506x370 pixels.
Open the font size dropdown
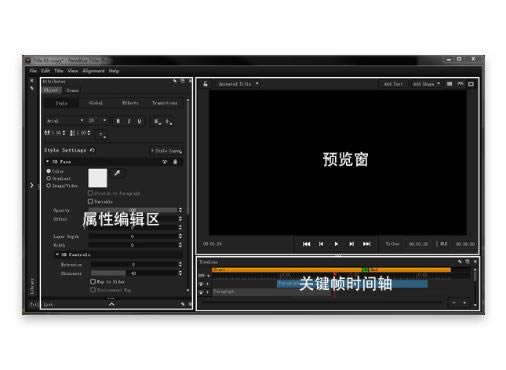pyautogui.click(x=97, y=121)
